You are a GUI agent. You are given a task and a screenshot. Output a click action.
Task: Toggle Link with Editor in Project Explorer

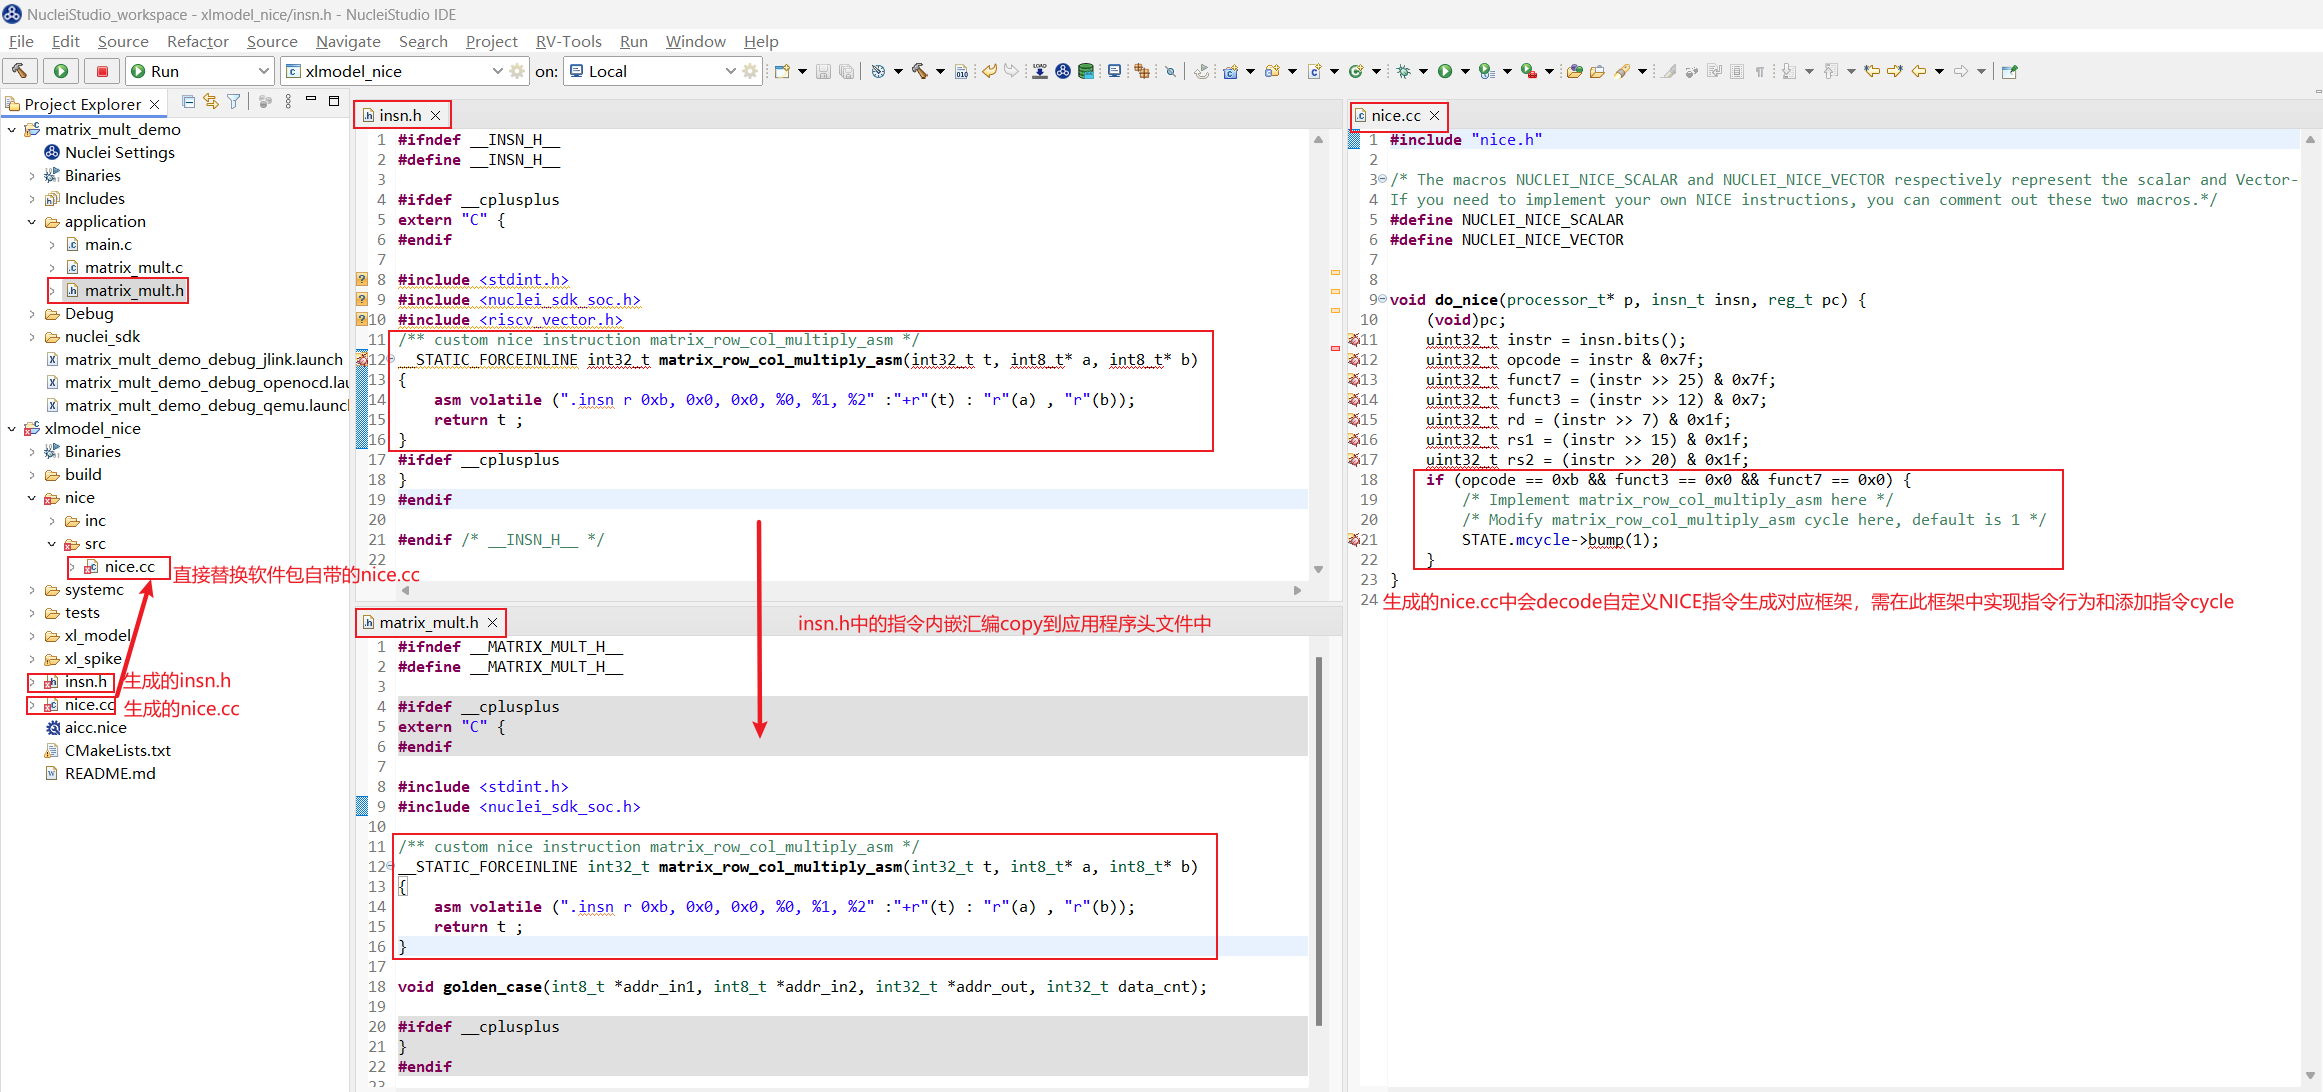[x=210, y=102]
